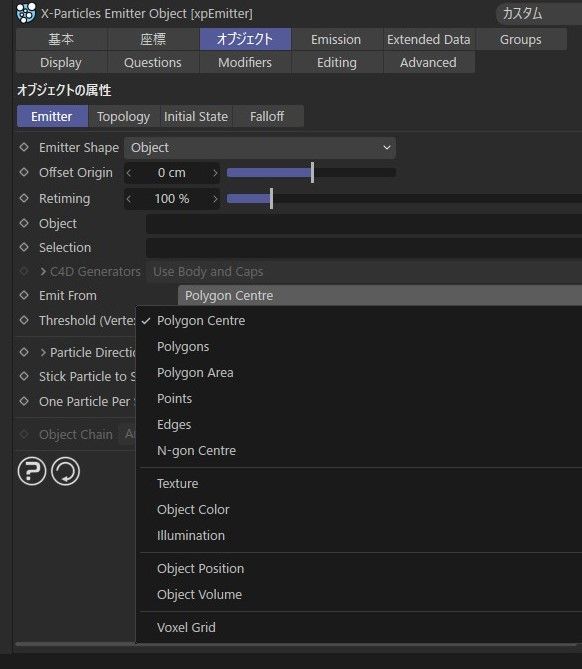Image resolution: width=582 pixels, height=669 pixels.
Task: Open the Groups tab
Action: [521, 39]
